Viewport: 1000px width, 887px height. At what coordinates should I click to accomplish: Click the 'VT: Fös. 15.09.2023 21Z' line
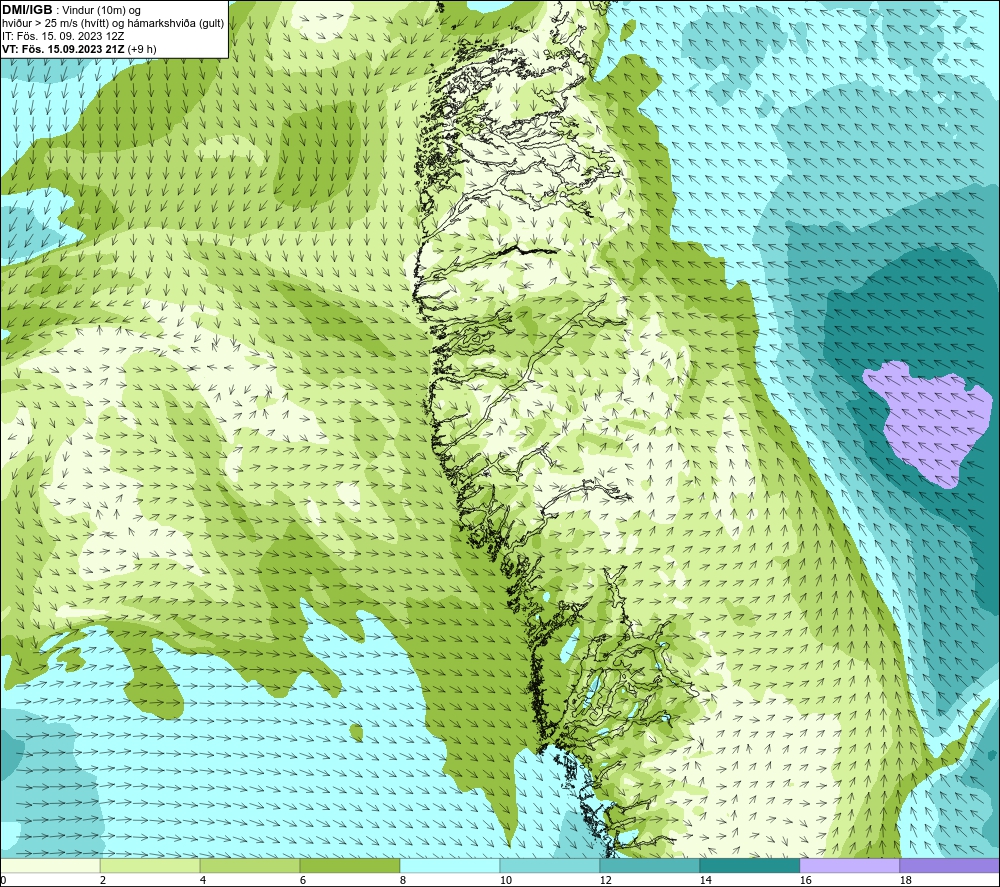[80, 48]
